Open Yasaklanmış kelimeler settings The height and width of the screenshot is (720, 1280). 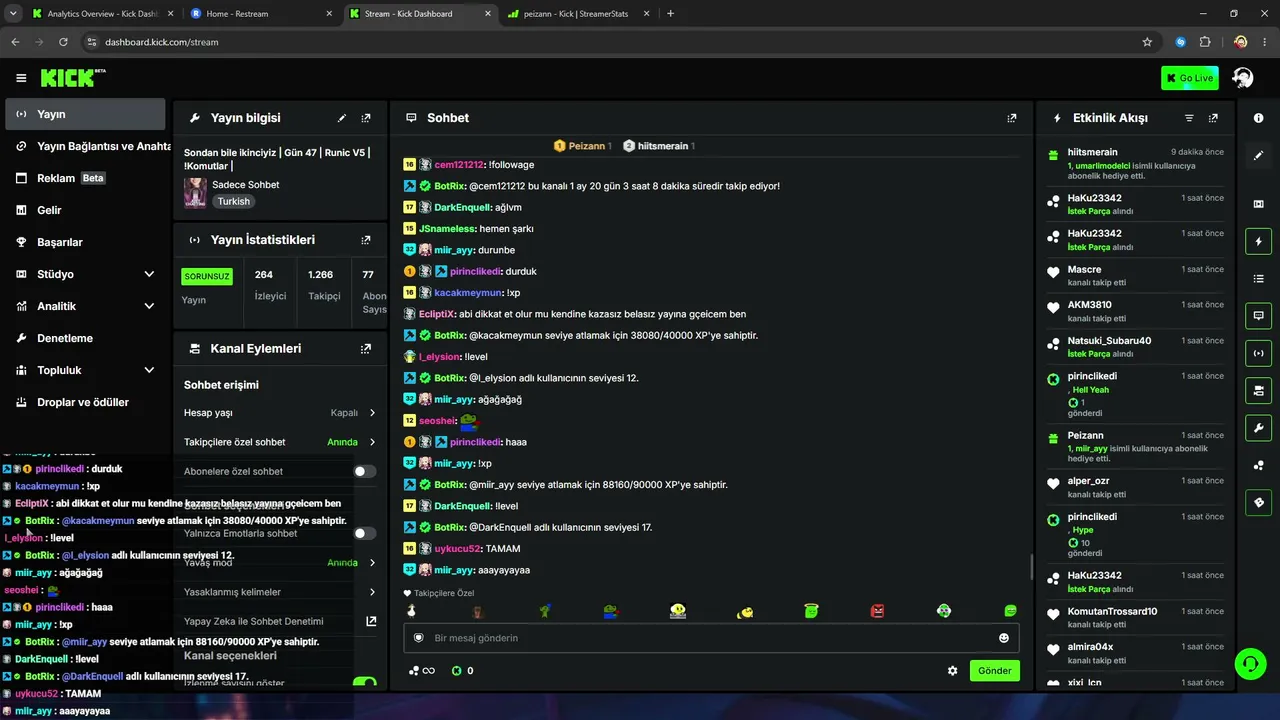pyautogui.click(x=280, y=592)
